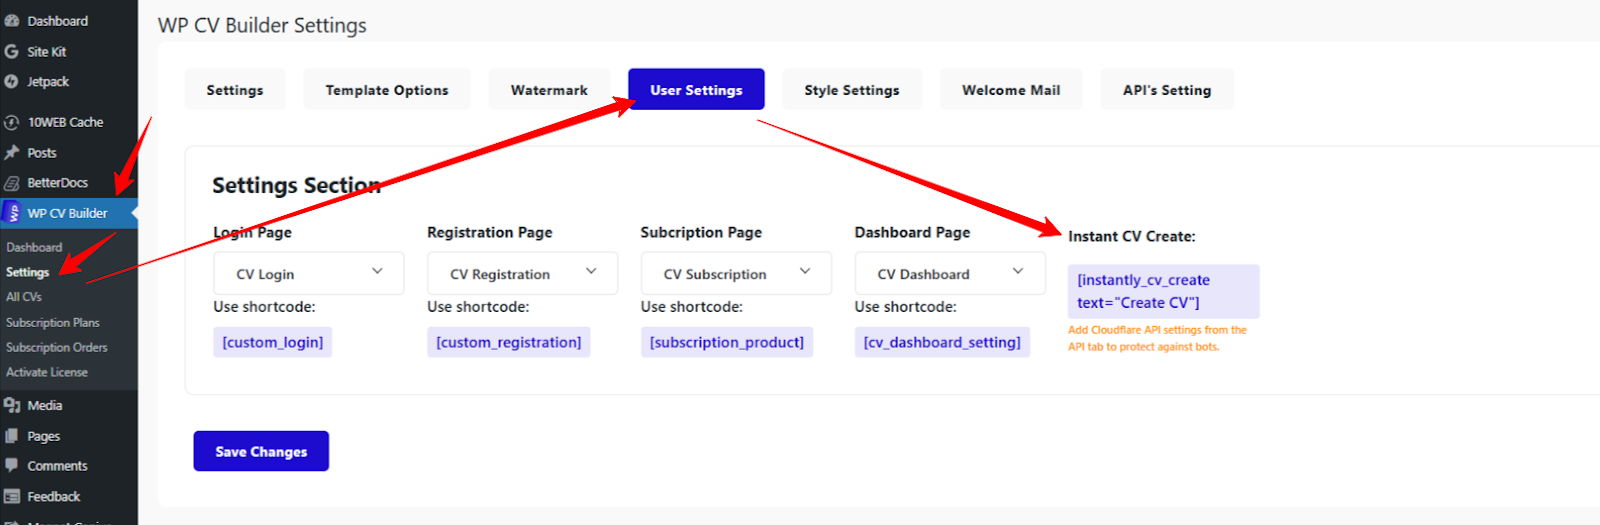Click the Comments bubble icon
Screen dimensions: 1600x525
pos(12,466)
